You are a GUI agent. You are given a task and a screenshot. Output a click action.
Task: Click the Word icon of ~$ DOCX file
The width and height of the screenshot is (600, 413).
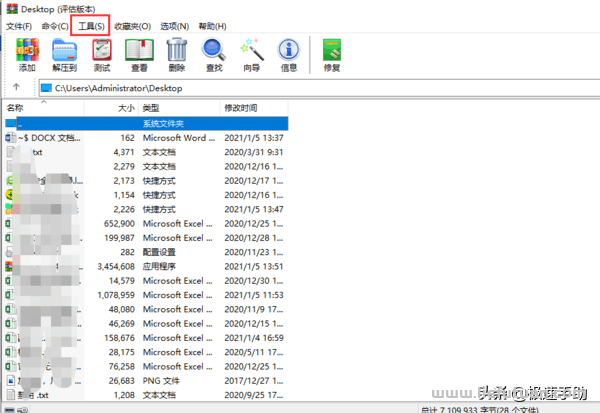(x=10, y=138)
